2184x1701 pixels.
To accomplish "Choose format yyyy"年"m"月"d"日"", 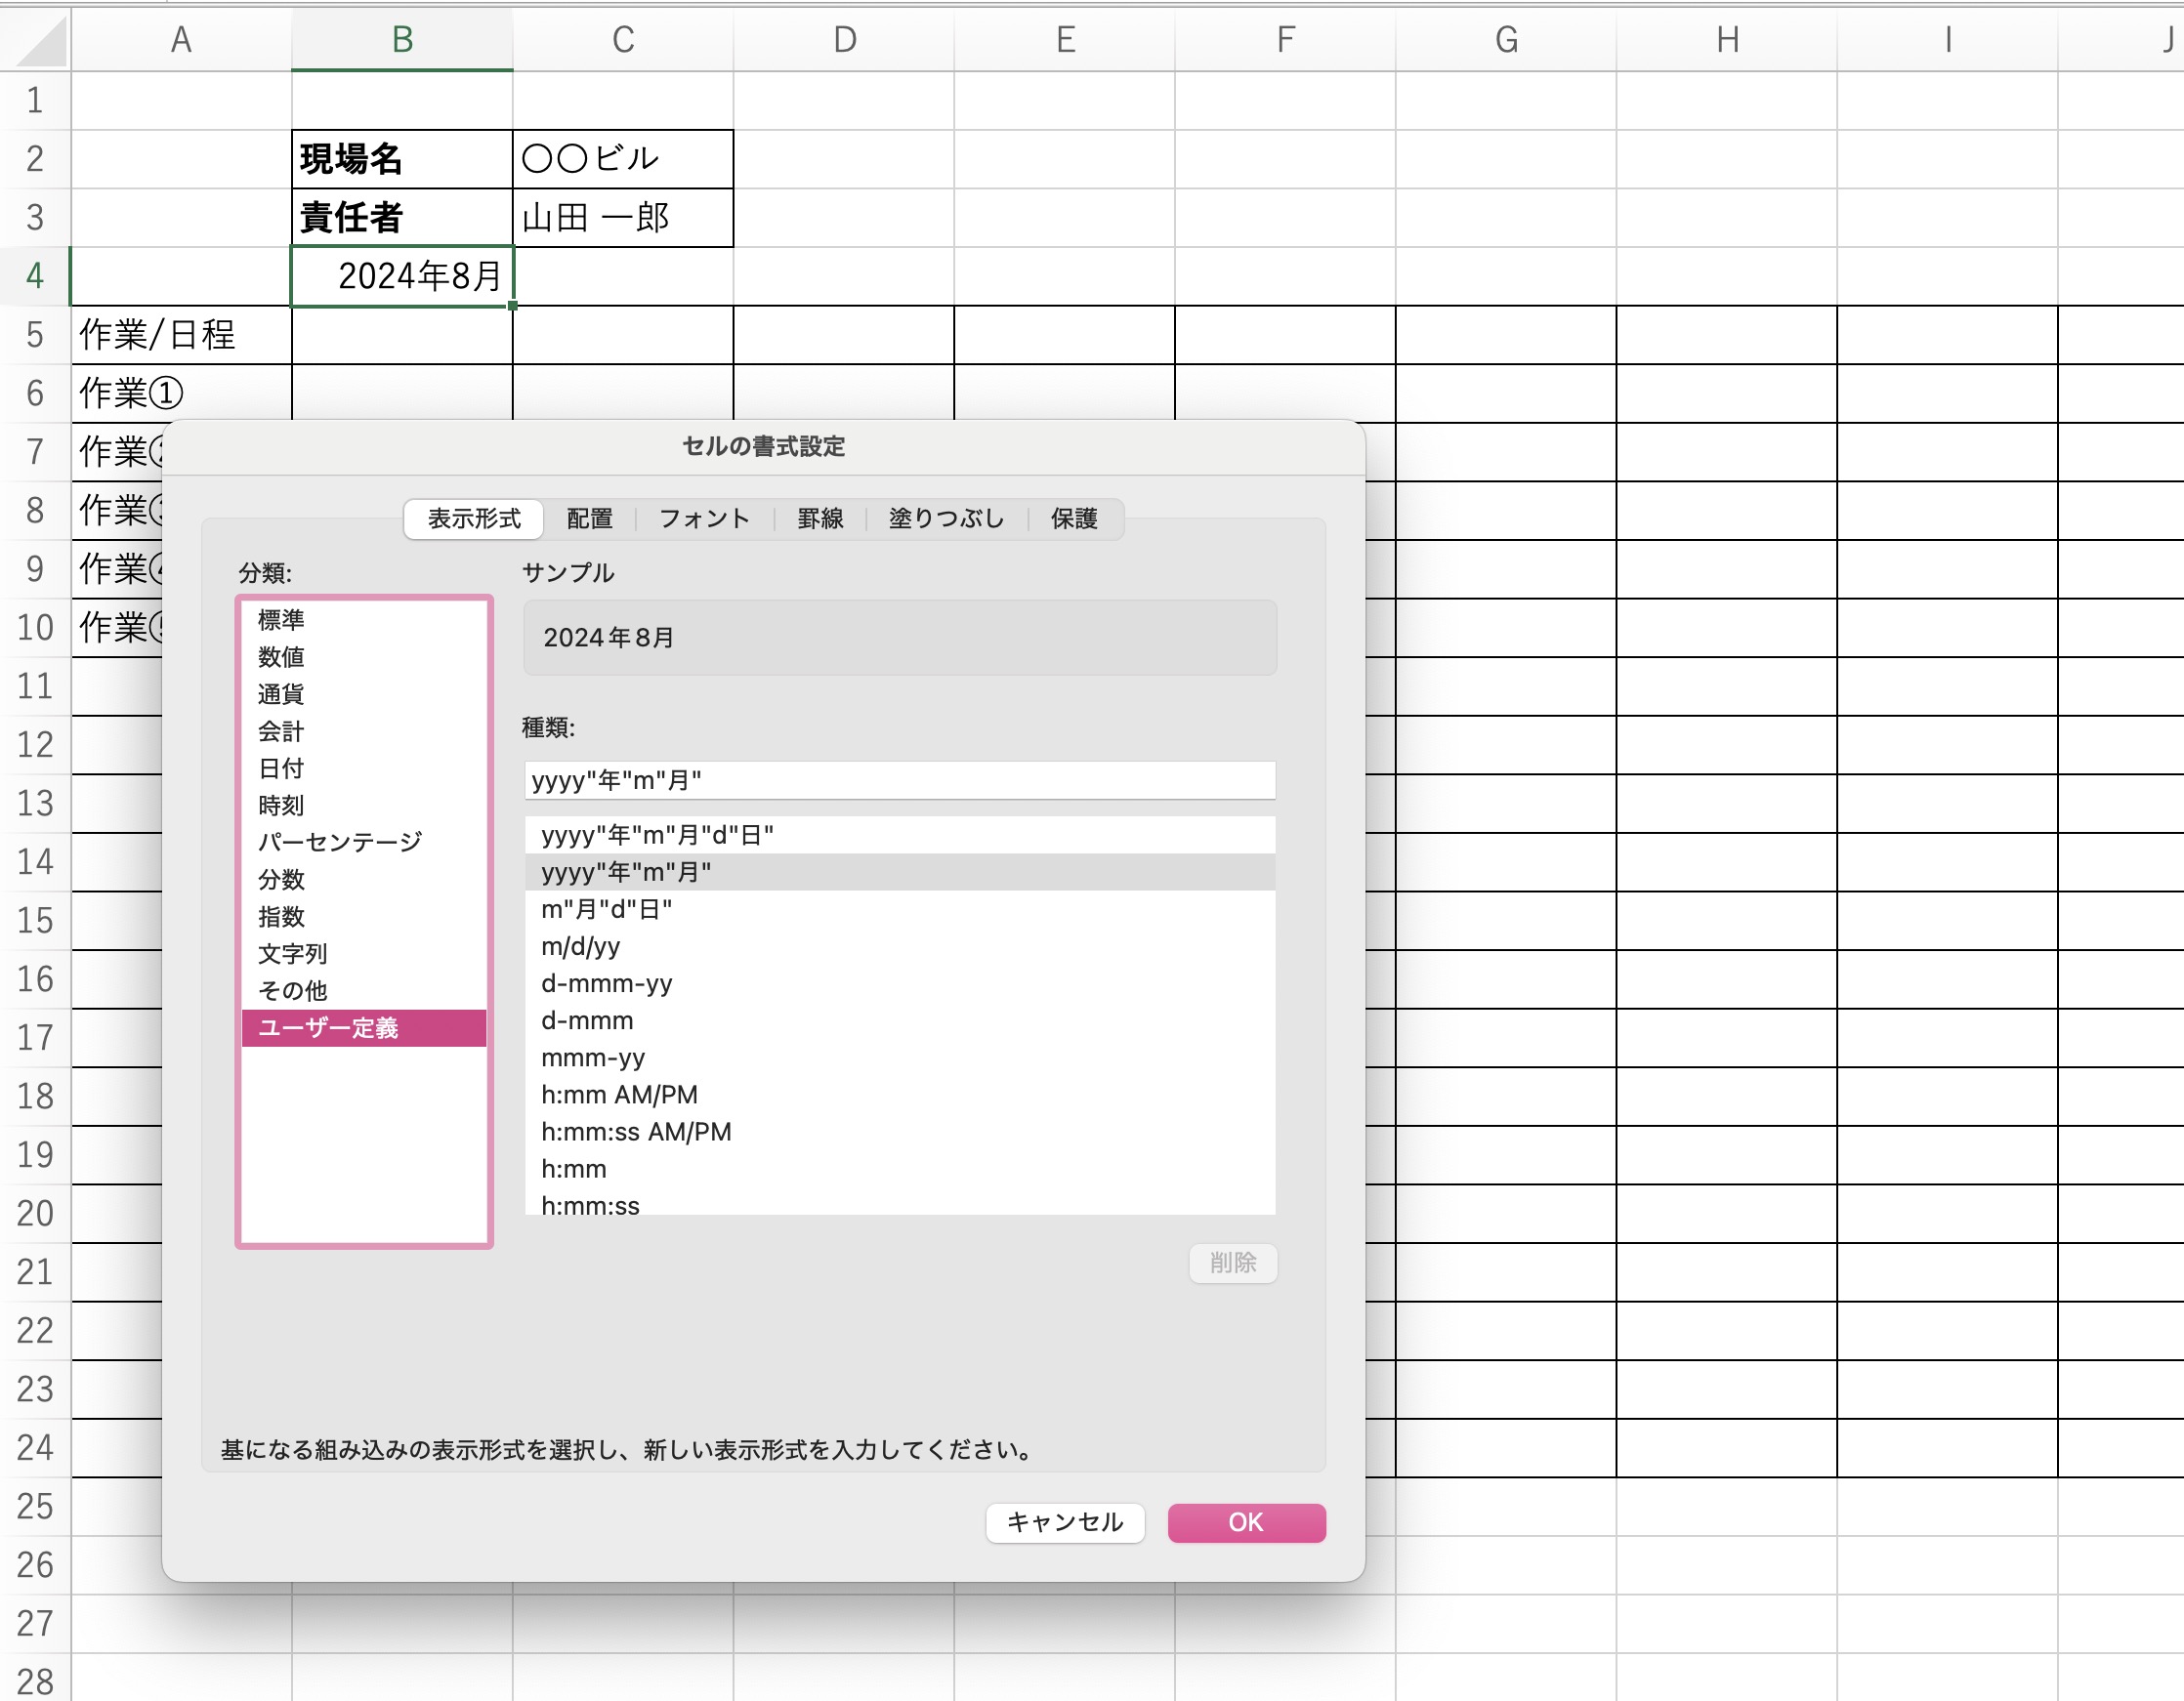I will tap(900, 835).
